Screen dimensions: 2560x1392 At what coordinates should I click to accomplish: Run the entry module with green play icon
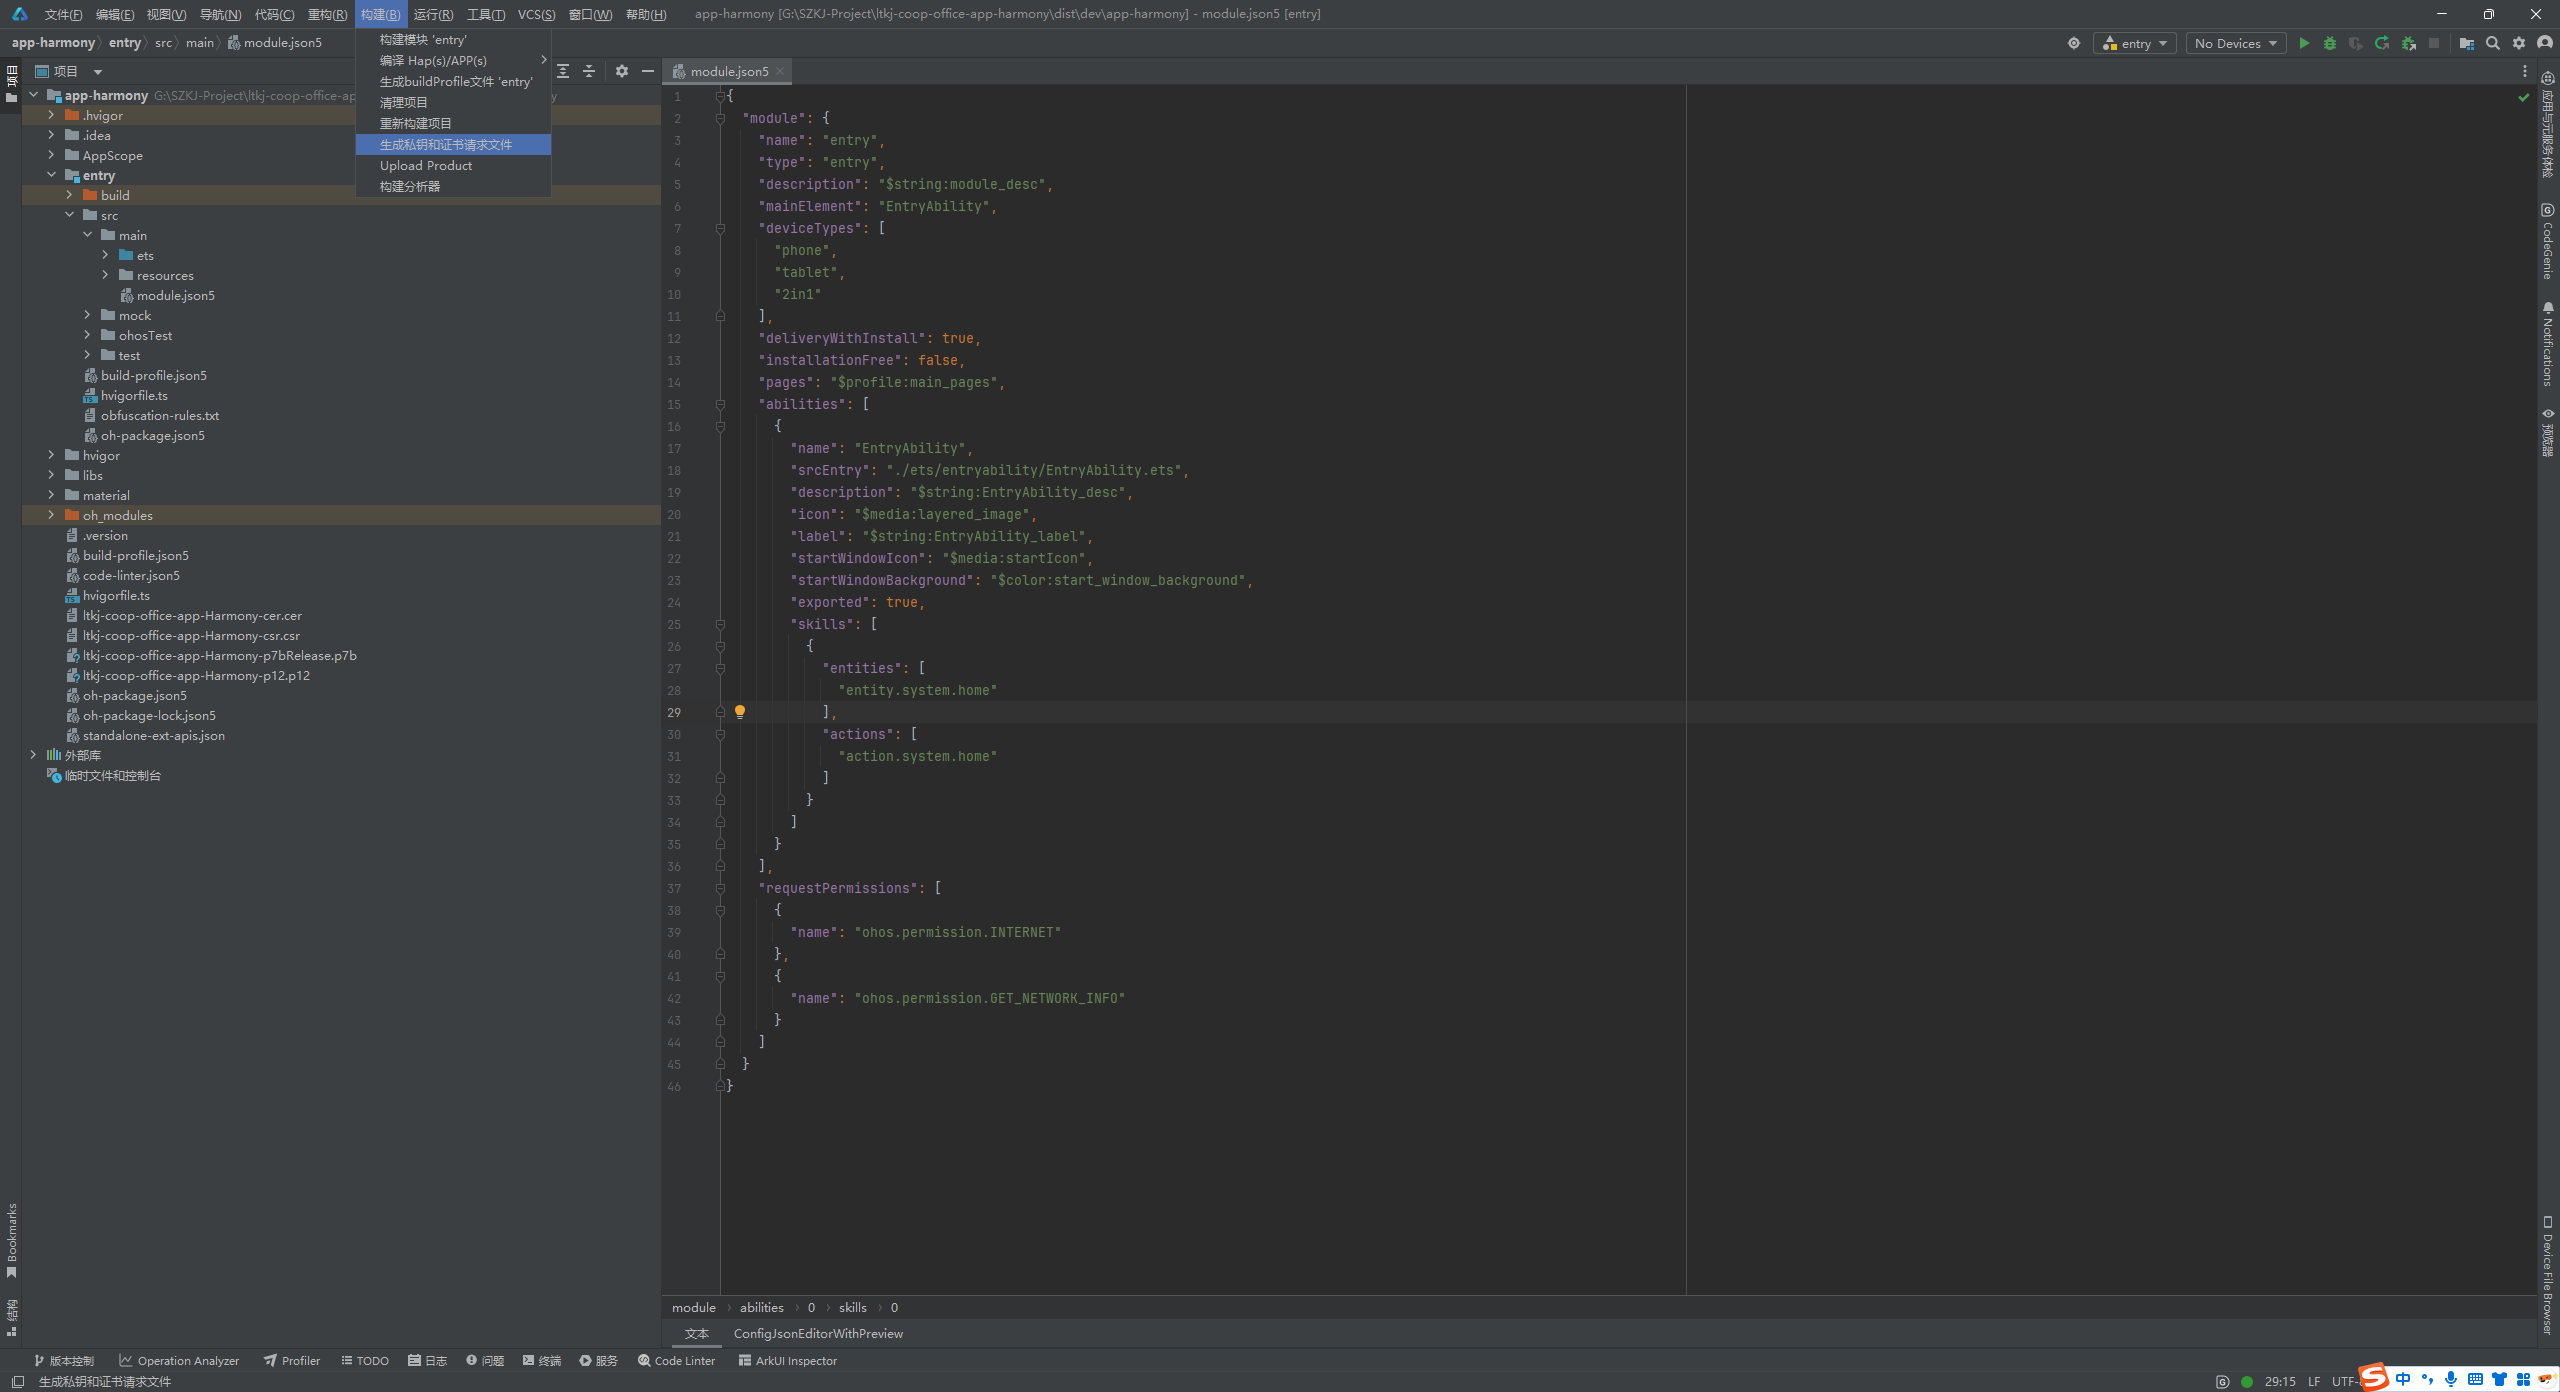point(2304,43)
